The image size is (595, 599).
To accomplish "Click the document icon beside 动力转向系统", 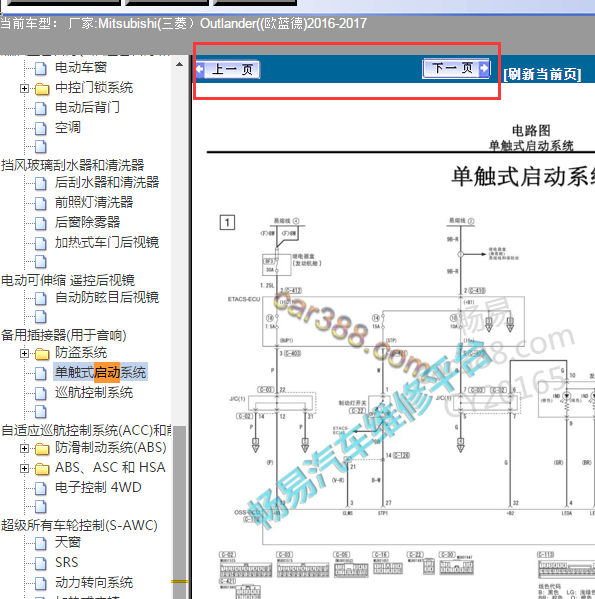I will click(40, 583).
